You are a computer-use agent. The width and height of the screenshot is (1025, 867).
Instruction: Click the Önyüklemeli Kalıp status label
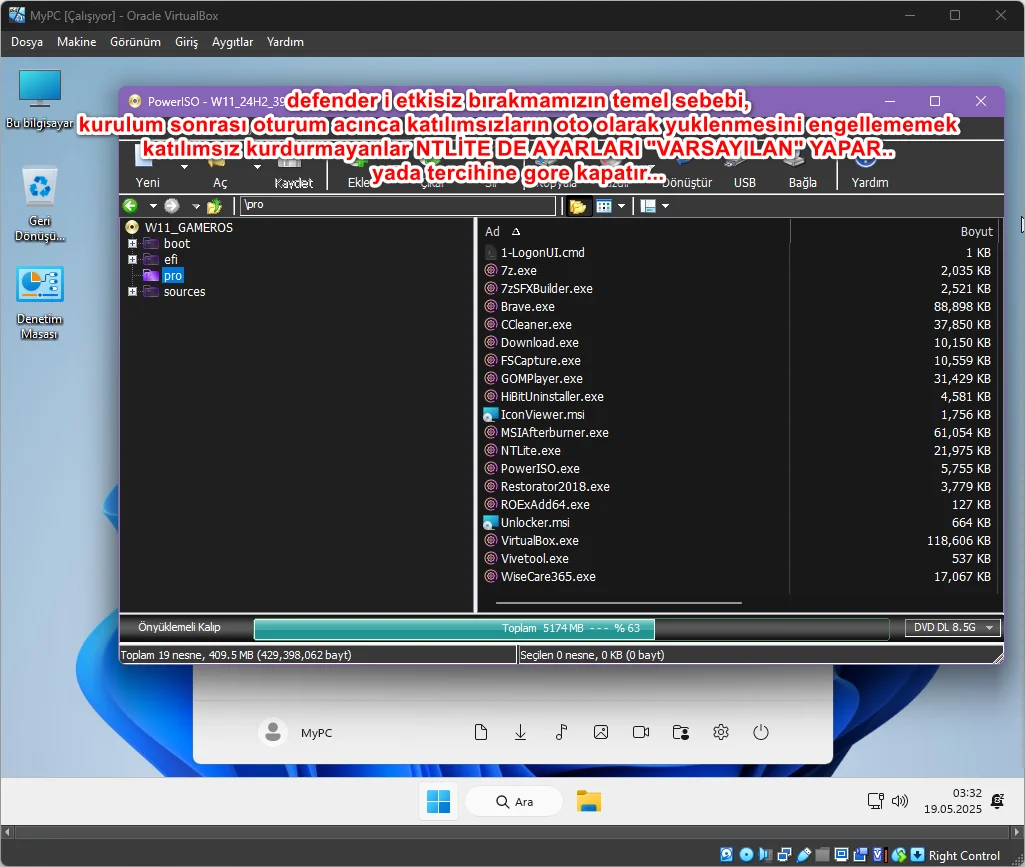[x=179, y=627]
